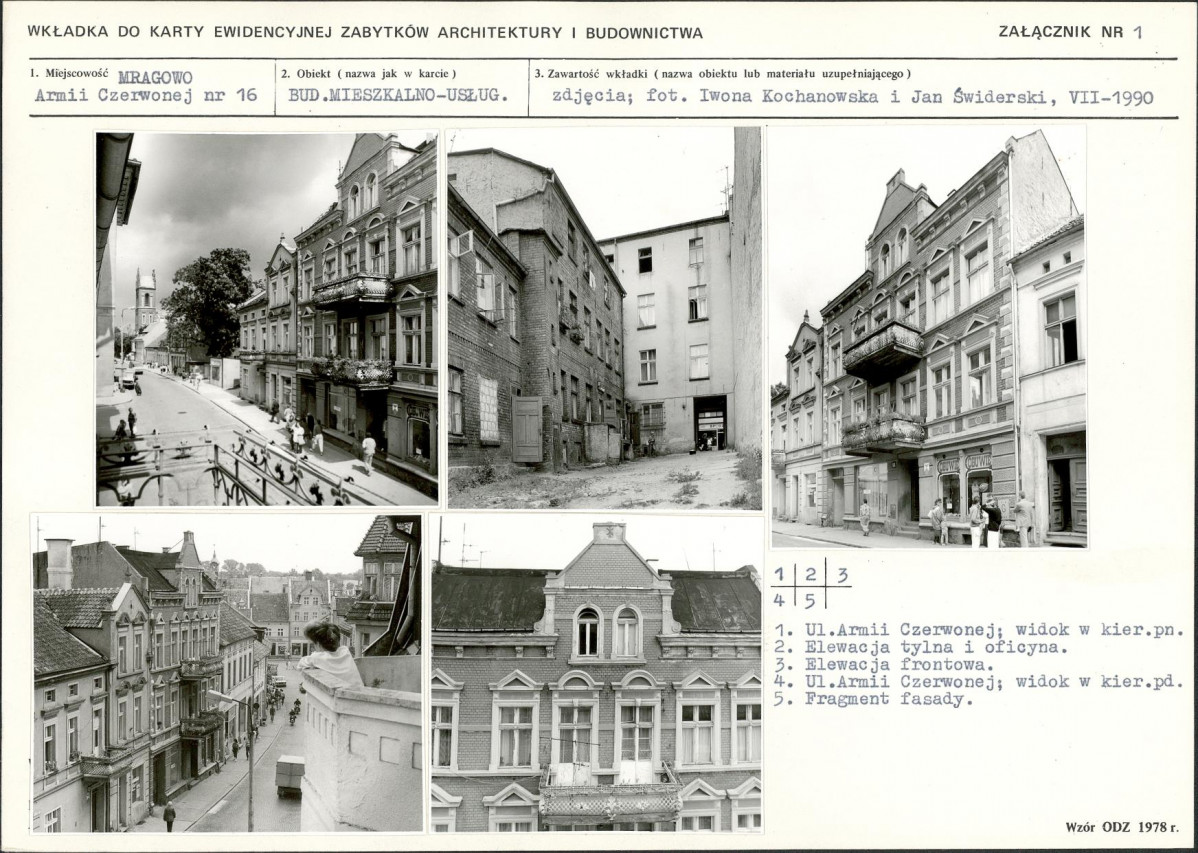The width and height of the screenshot is (1198, 853).
Task: Click the 2. Obiekt field label
Action: pos(368,74)
